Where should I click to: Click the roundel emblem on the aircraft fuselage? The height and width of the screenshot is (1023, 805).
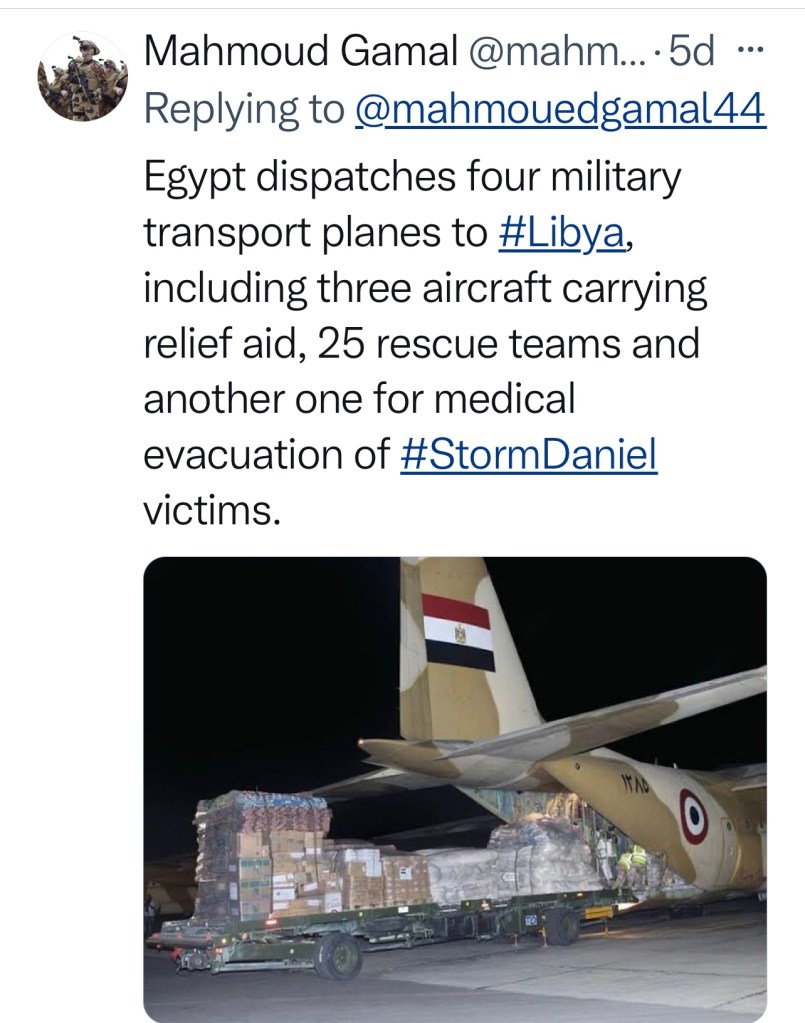click(x=693, y=814)
